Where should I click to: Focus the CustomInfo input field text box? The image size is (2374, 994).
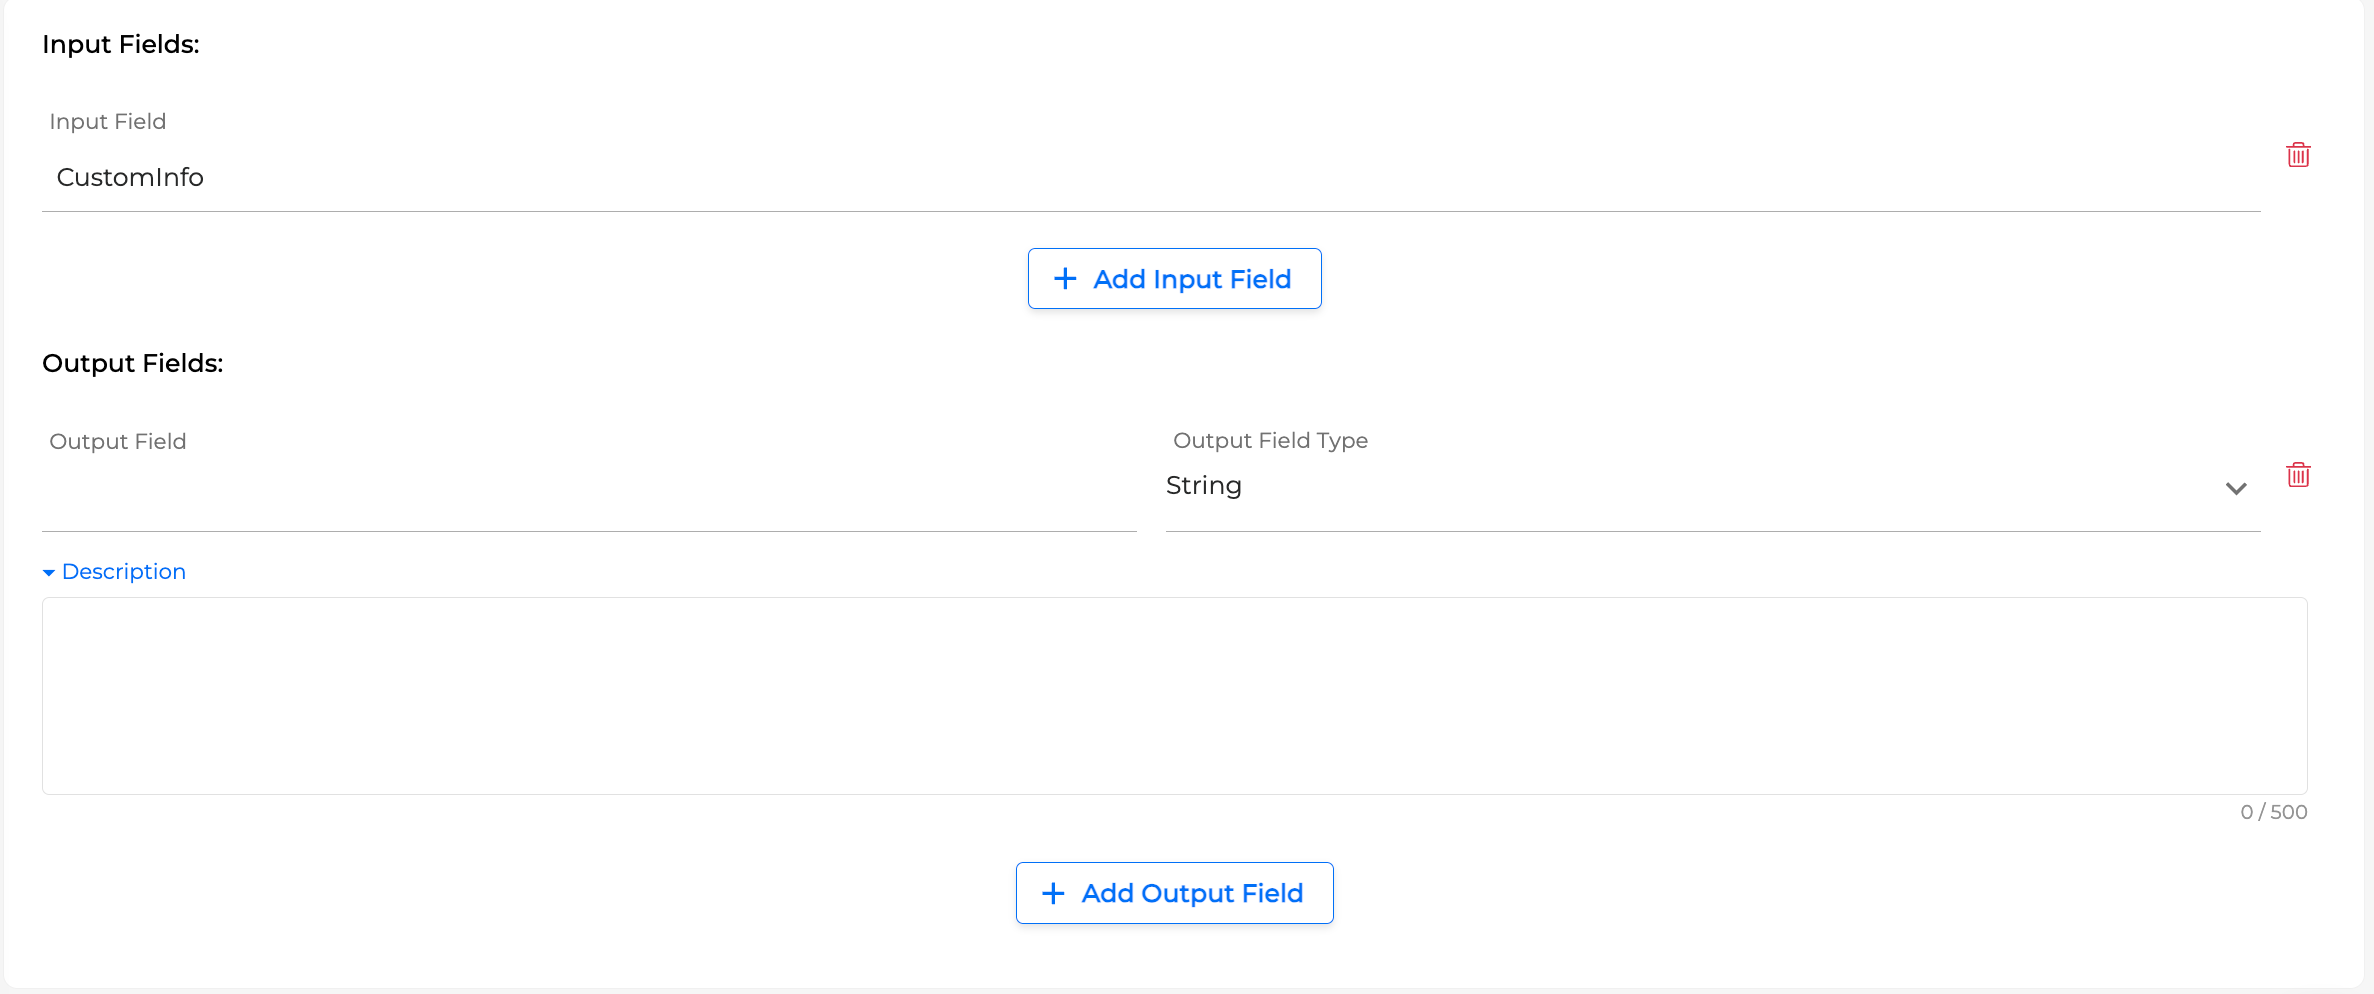[1150, 178]
